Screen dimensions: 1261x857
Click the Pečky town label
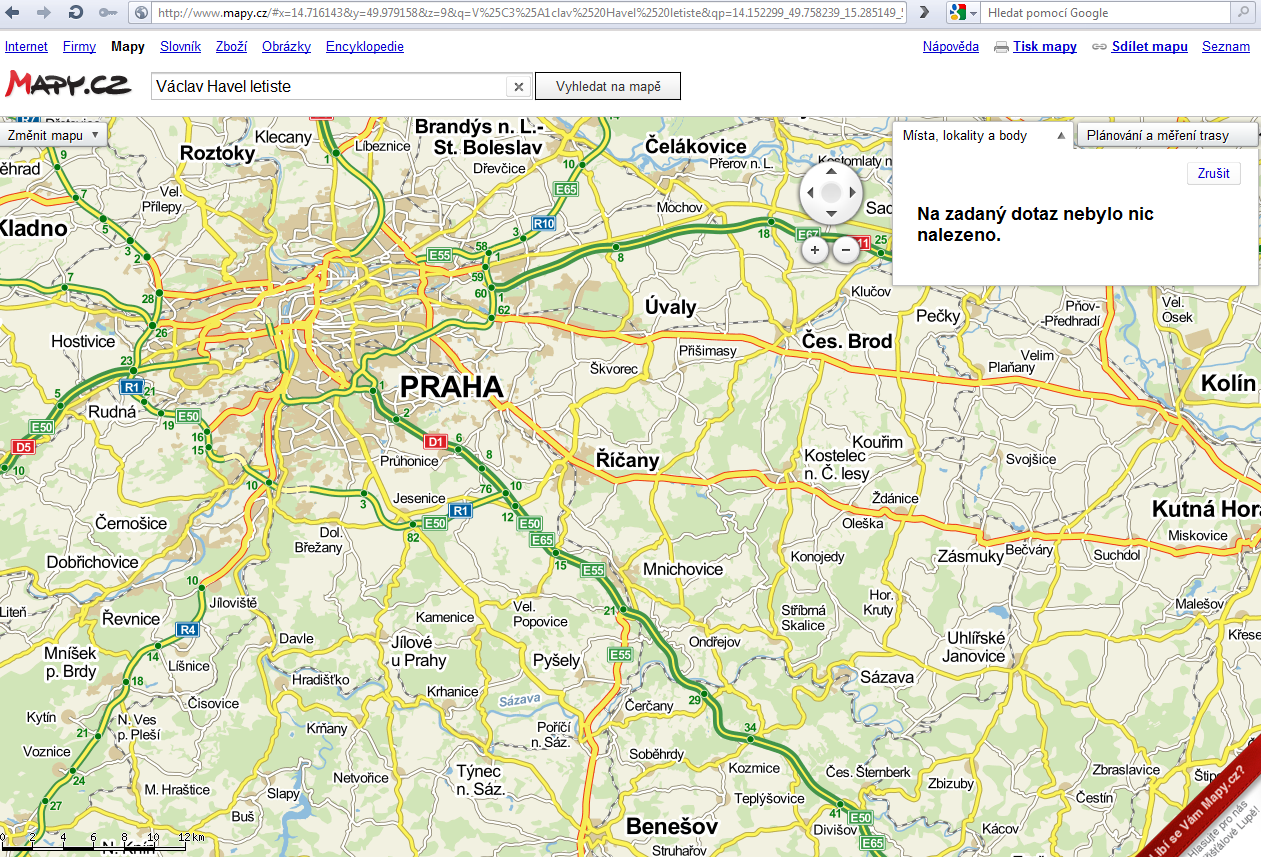938,316
